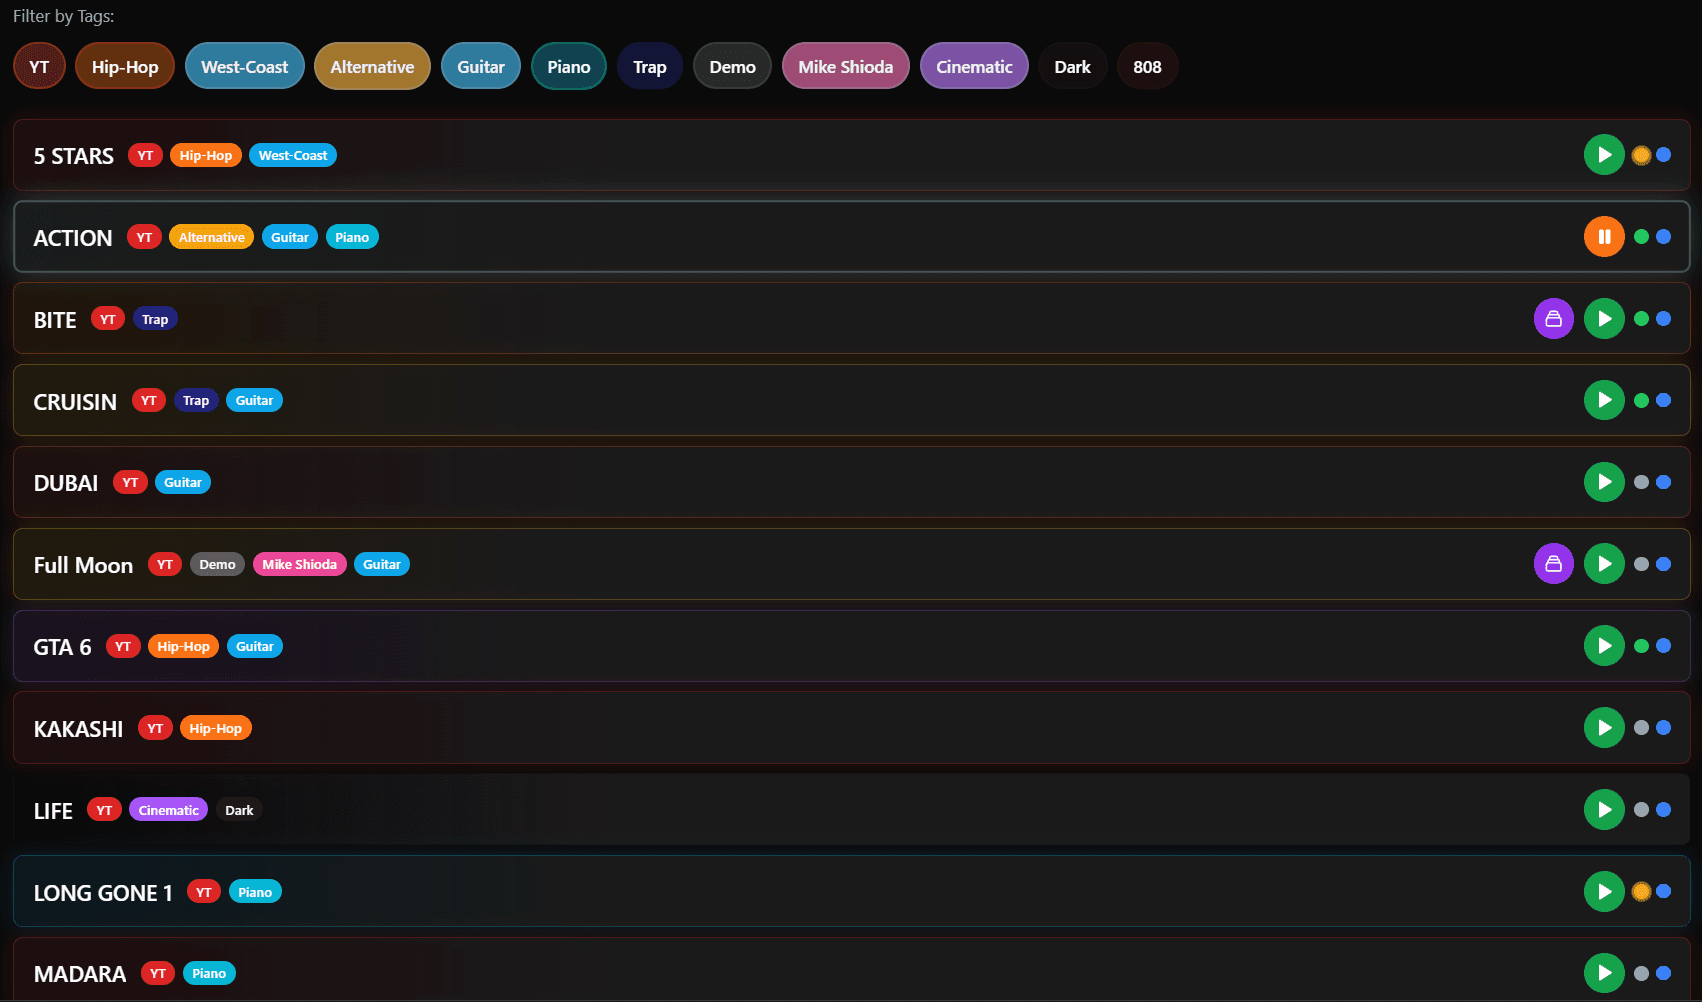Image resolution: width=1702 pixels, height=1002 pixels.
Task: Select the ACTION track title
Action: (73, 238)
